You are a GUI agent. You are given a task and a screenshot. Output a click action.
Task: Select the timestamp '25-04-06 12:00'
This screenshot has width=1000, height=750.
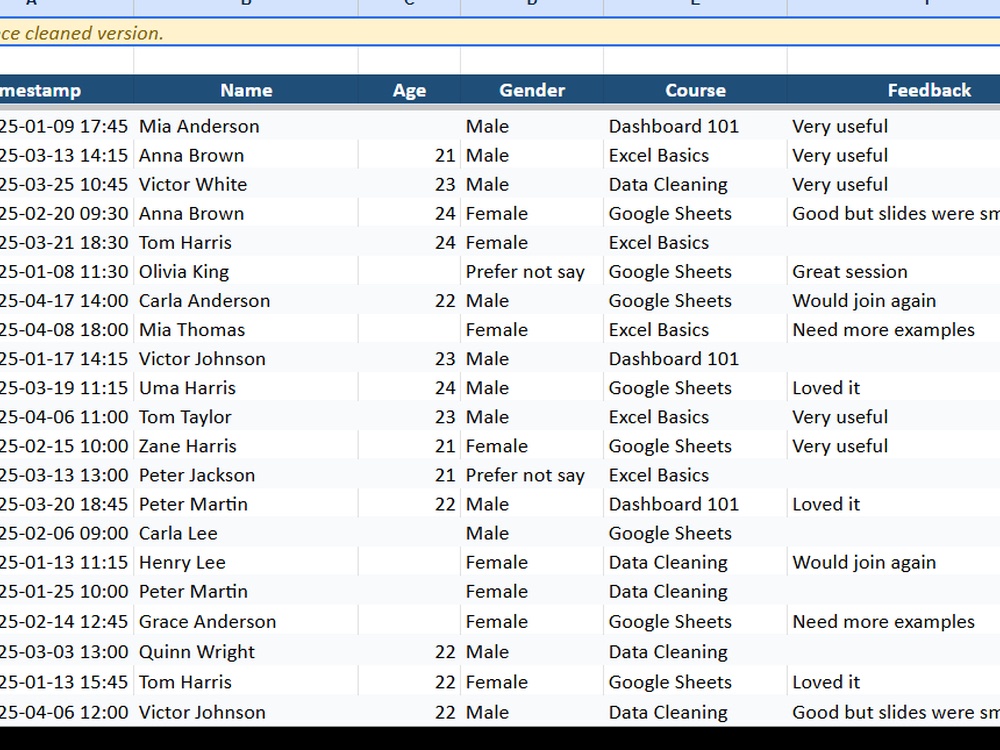(x=64, y=712)
